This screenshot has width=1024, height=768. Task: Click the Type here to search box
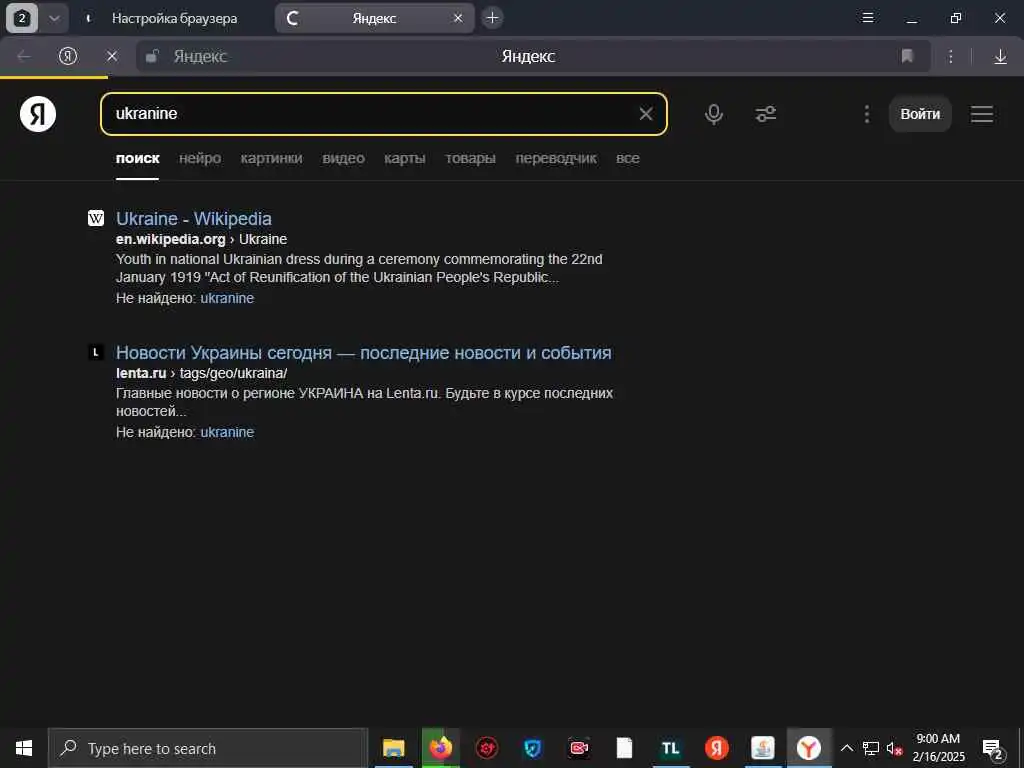(x=208, y=748)
